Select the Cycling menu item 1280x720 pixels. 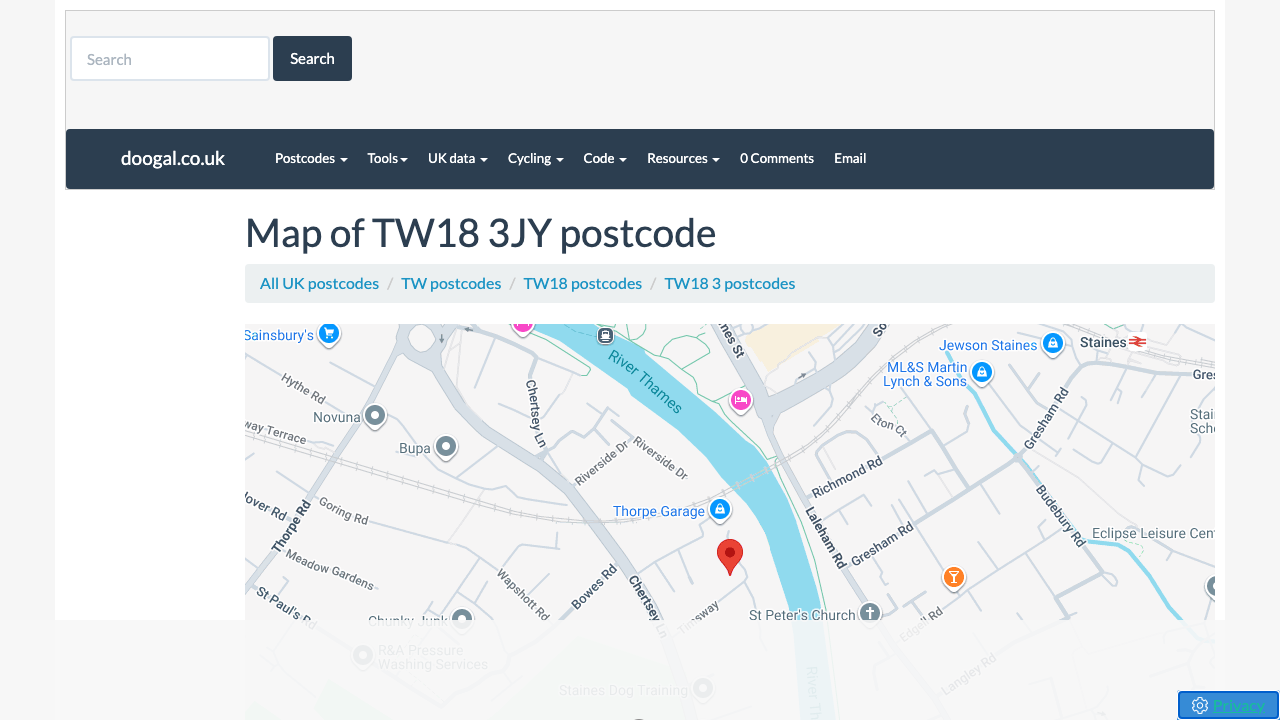[535, 158]
